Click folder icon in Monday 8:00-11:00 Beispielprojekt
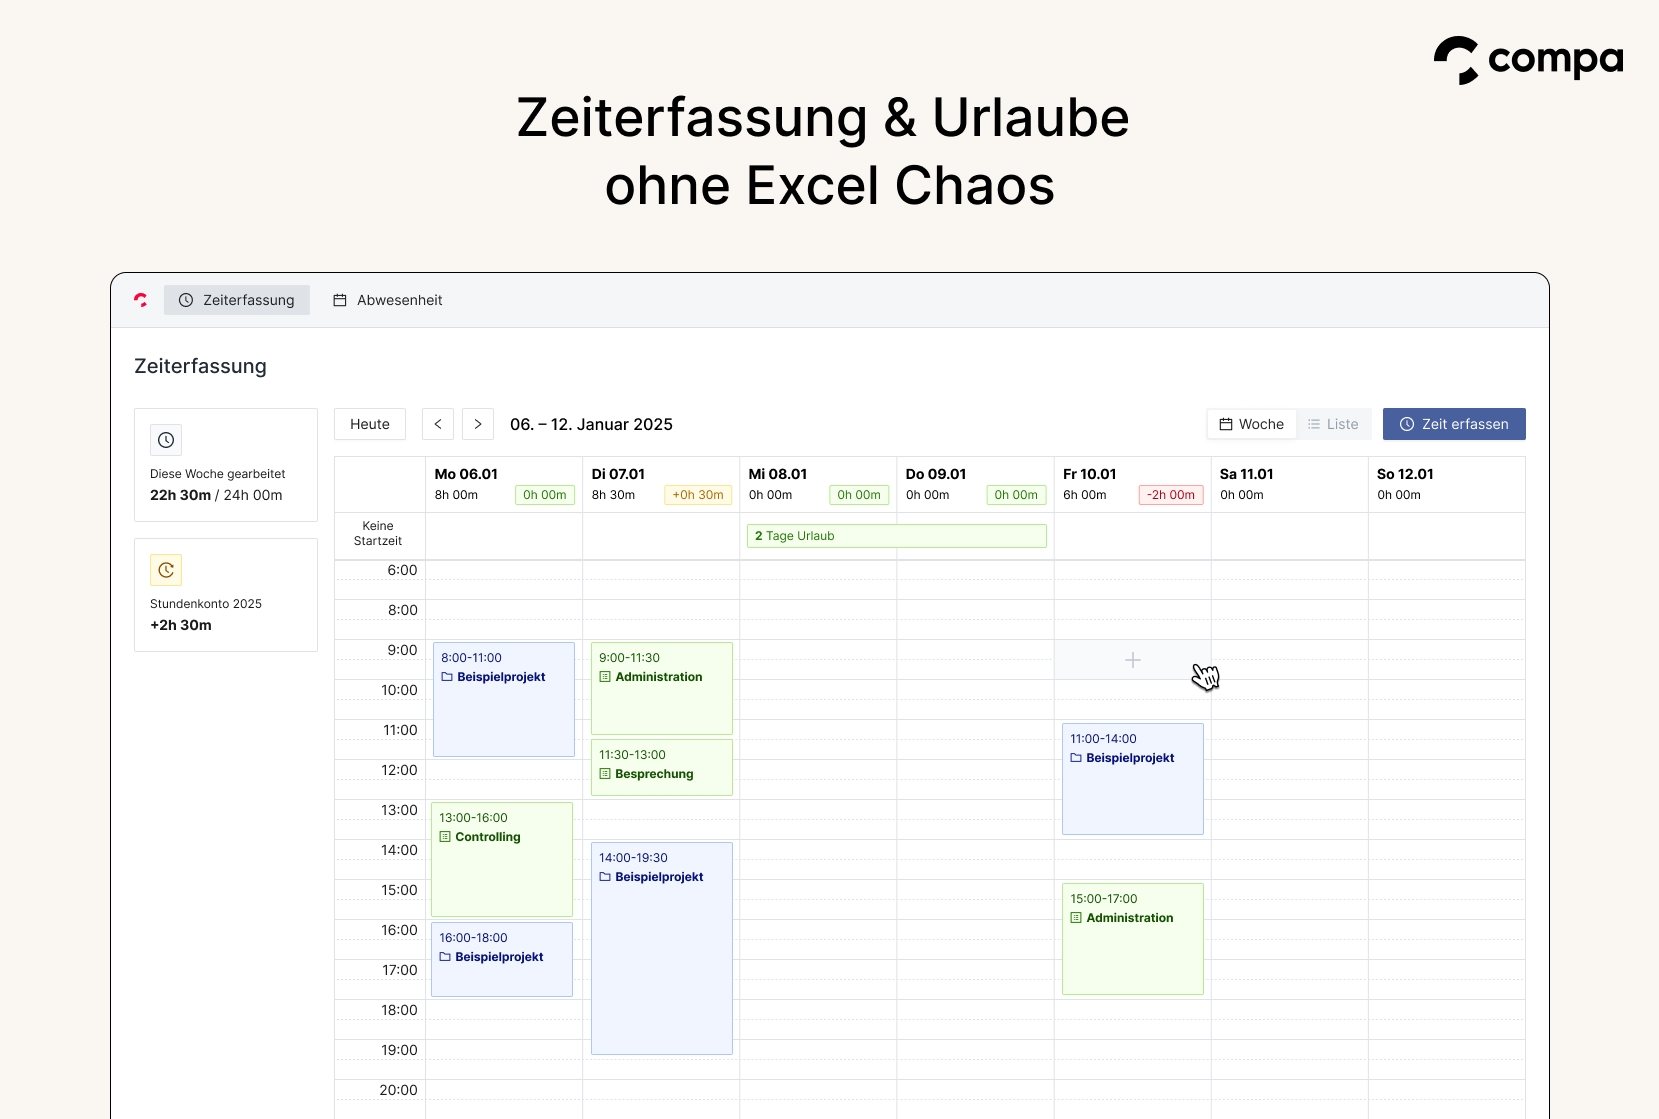Viewport: 1659px width, 1119px height. [x=447, y=677]
